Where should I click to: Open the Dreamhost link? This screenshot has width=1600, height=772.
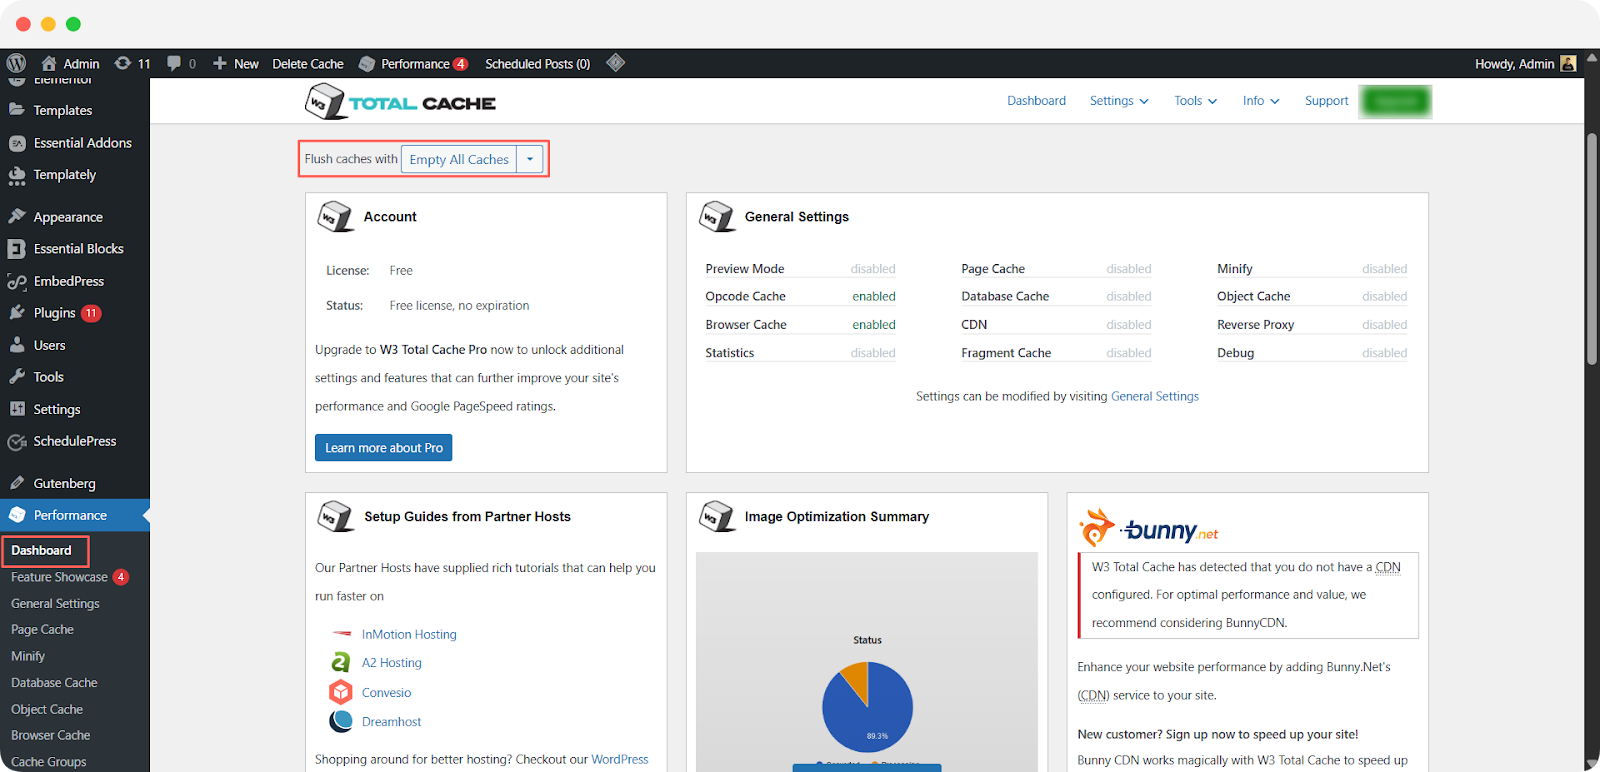pyautogui.click(x=391, y=722)
